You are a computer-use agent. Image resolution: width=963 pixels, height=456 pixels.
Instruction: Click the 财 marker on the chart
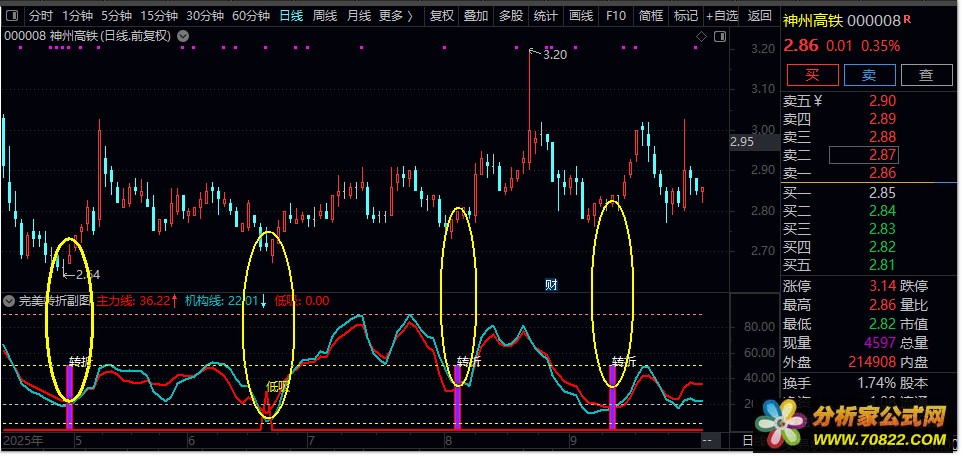pyautogui.click(x=550, y=284)
